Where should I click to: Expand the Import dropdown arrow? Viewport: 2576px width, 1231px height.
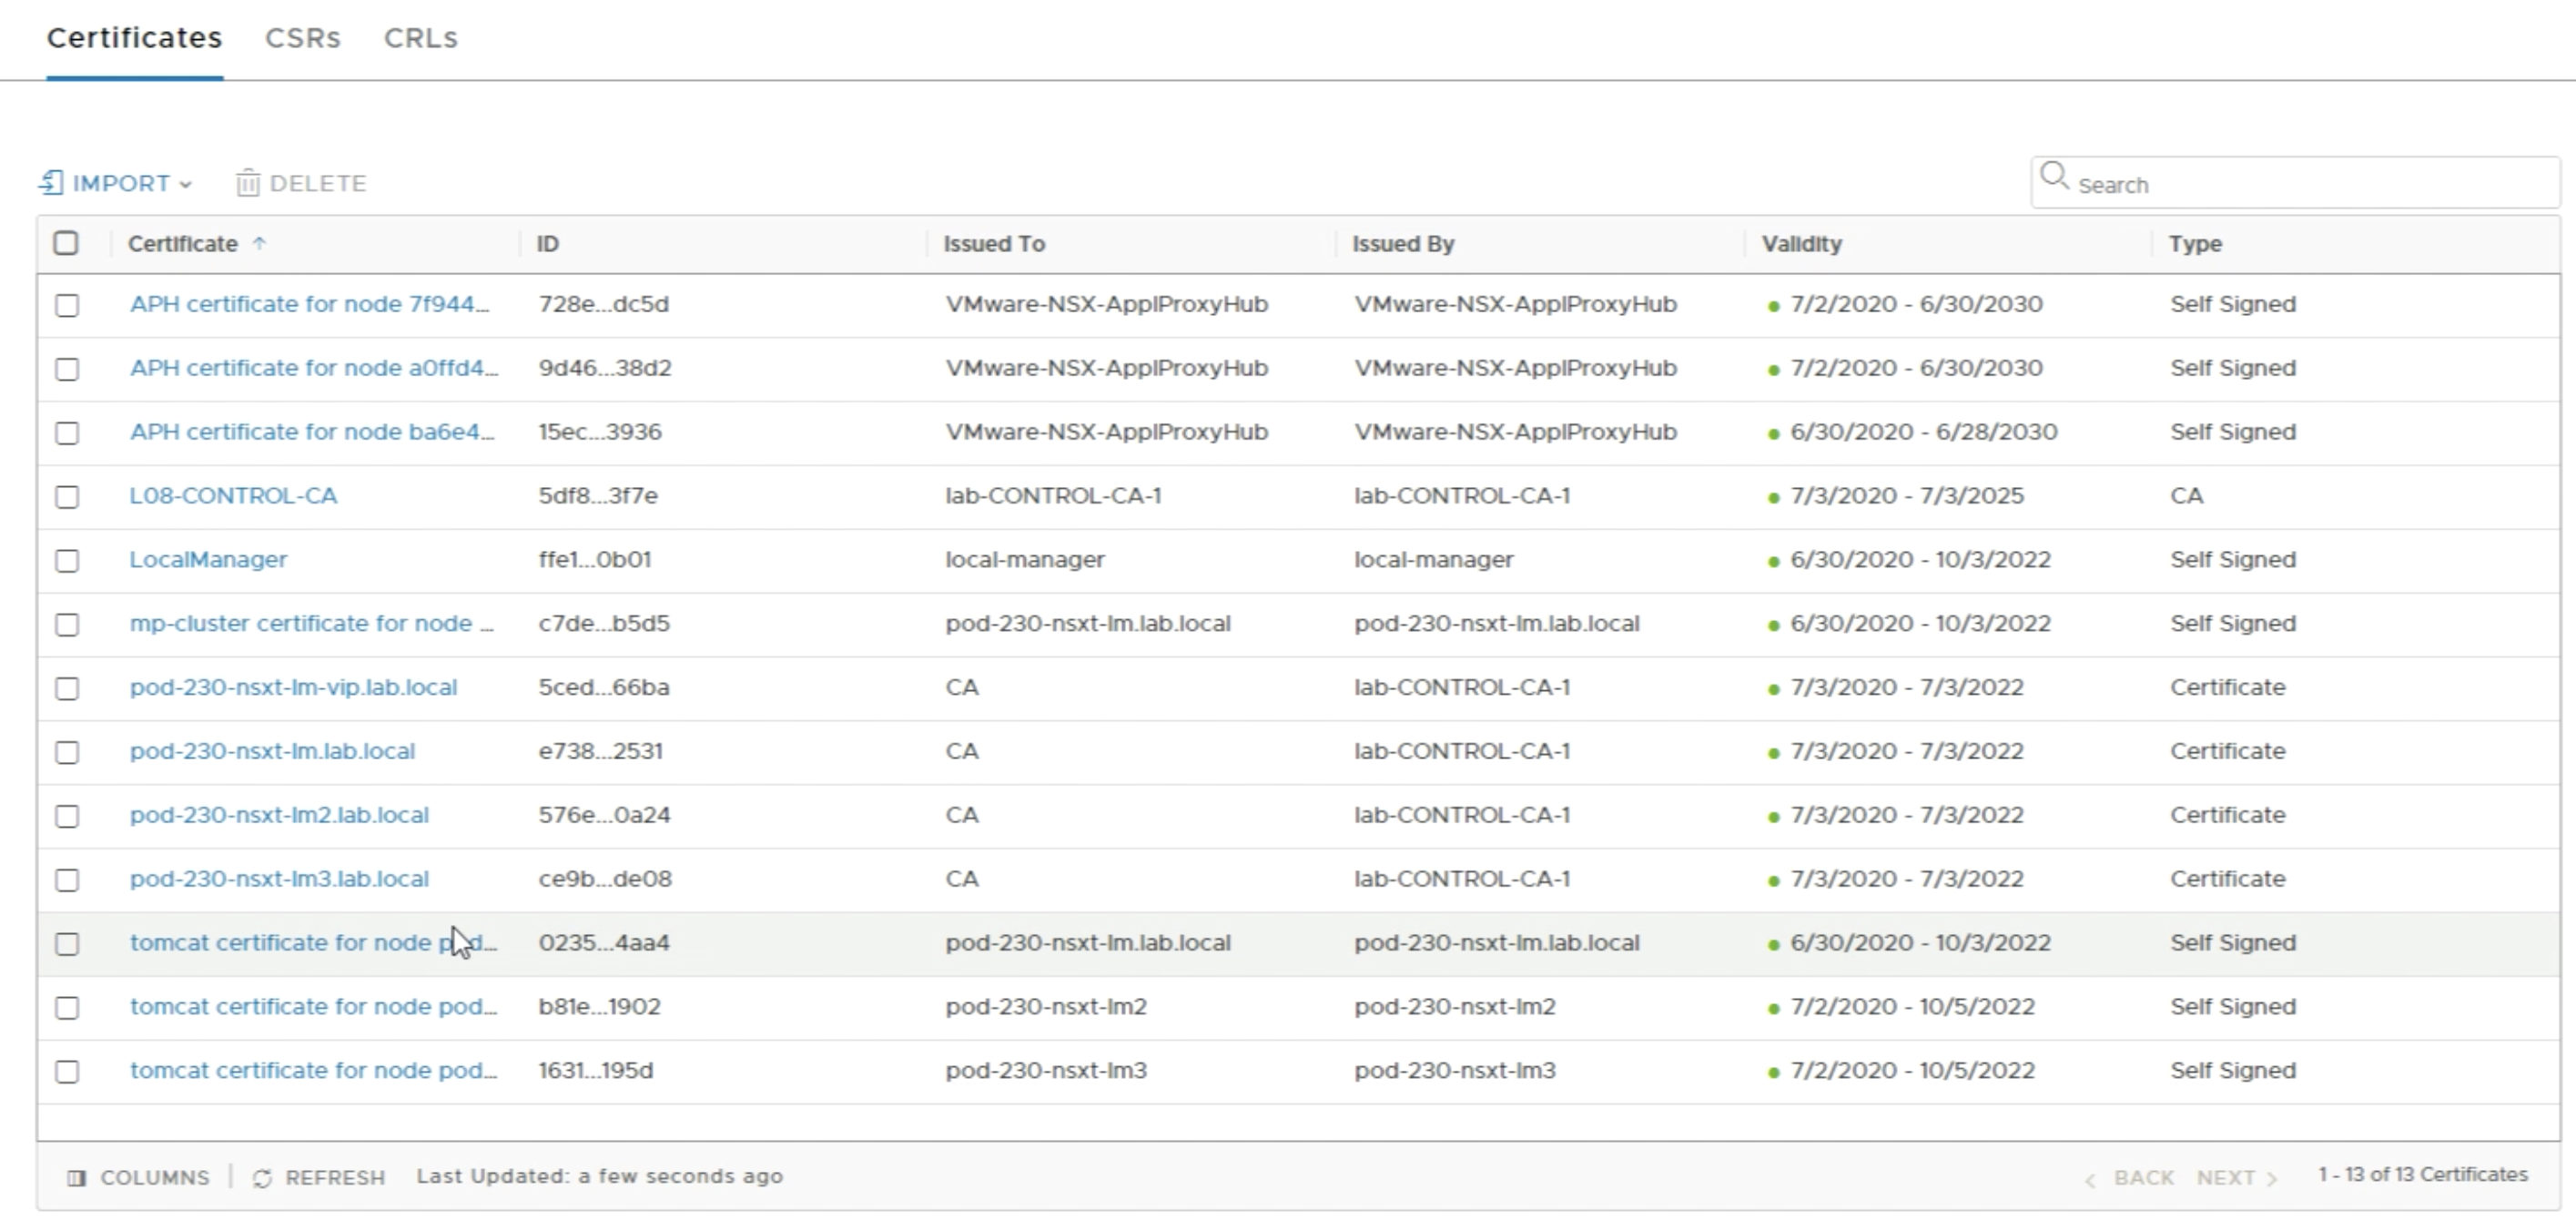[x=185, y=184]
